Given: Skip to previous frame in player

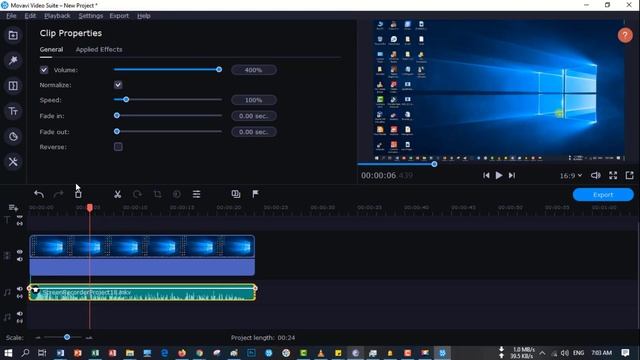Looking at the screenshot, I should (x=486, y=176).
